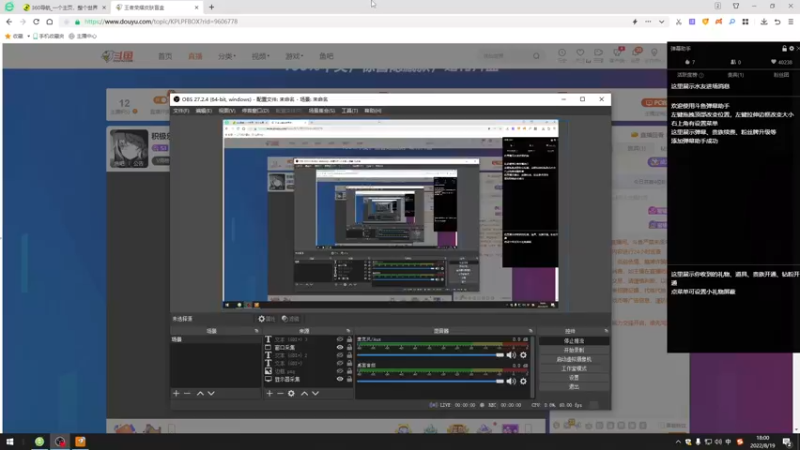
Task: Adjust 桌面音频 volume slider
Action: [x=430, y=381]
